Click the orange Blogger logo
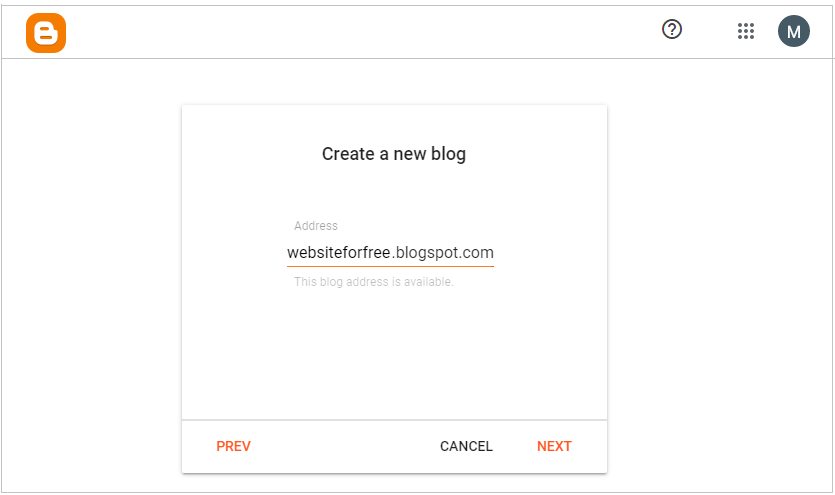Viewport: 835px width, 495px height. click(46, 33)
